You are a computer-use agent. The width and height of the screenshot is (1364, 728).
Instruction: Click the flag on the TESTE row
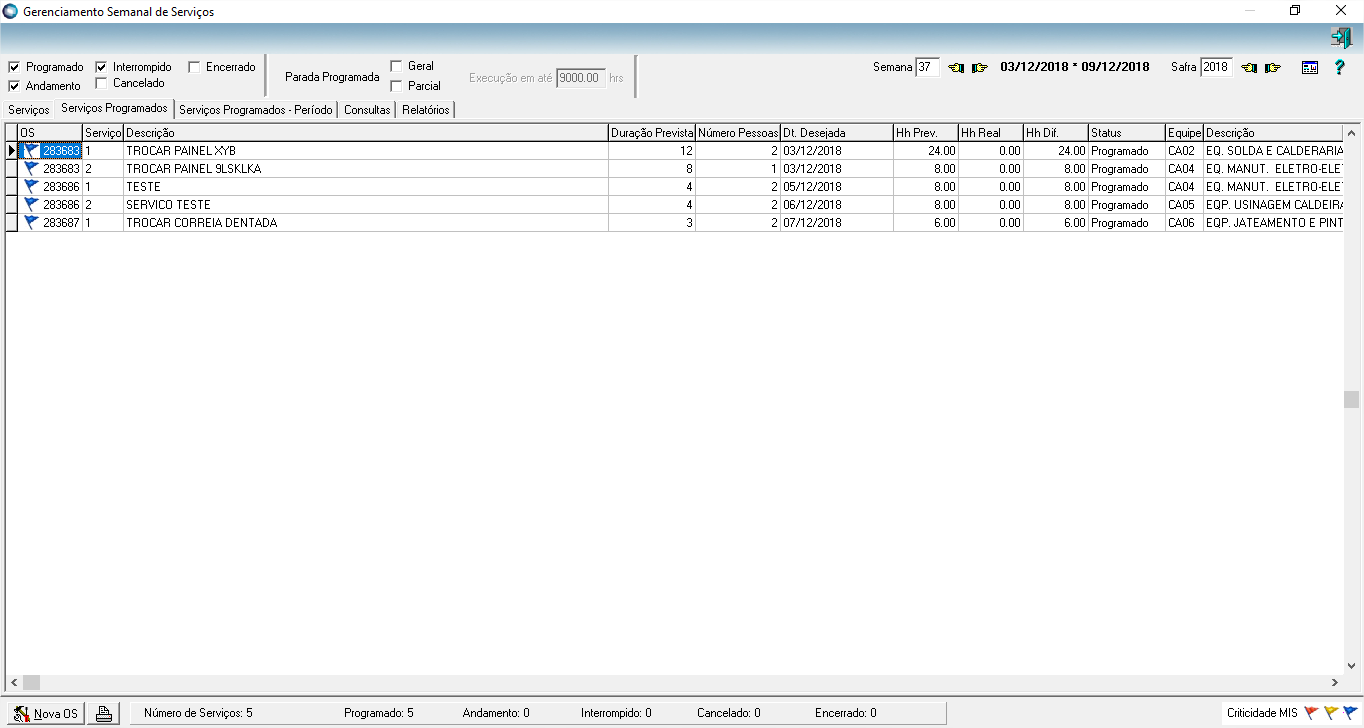tap(31, 187)
